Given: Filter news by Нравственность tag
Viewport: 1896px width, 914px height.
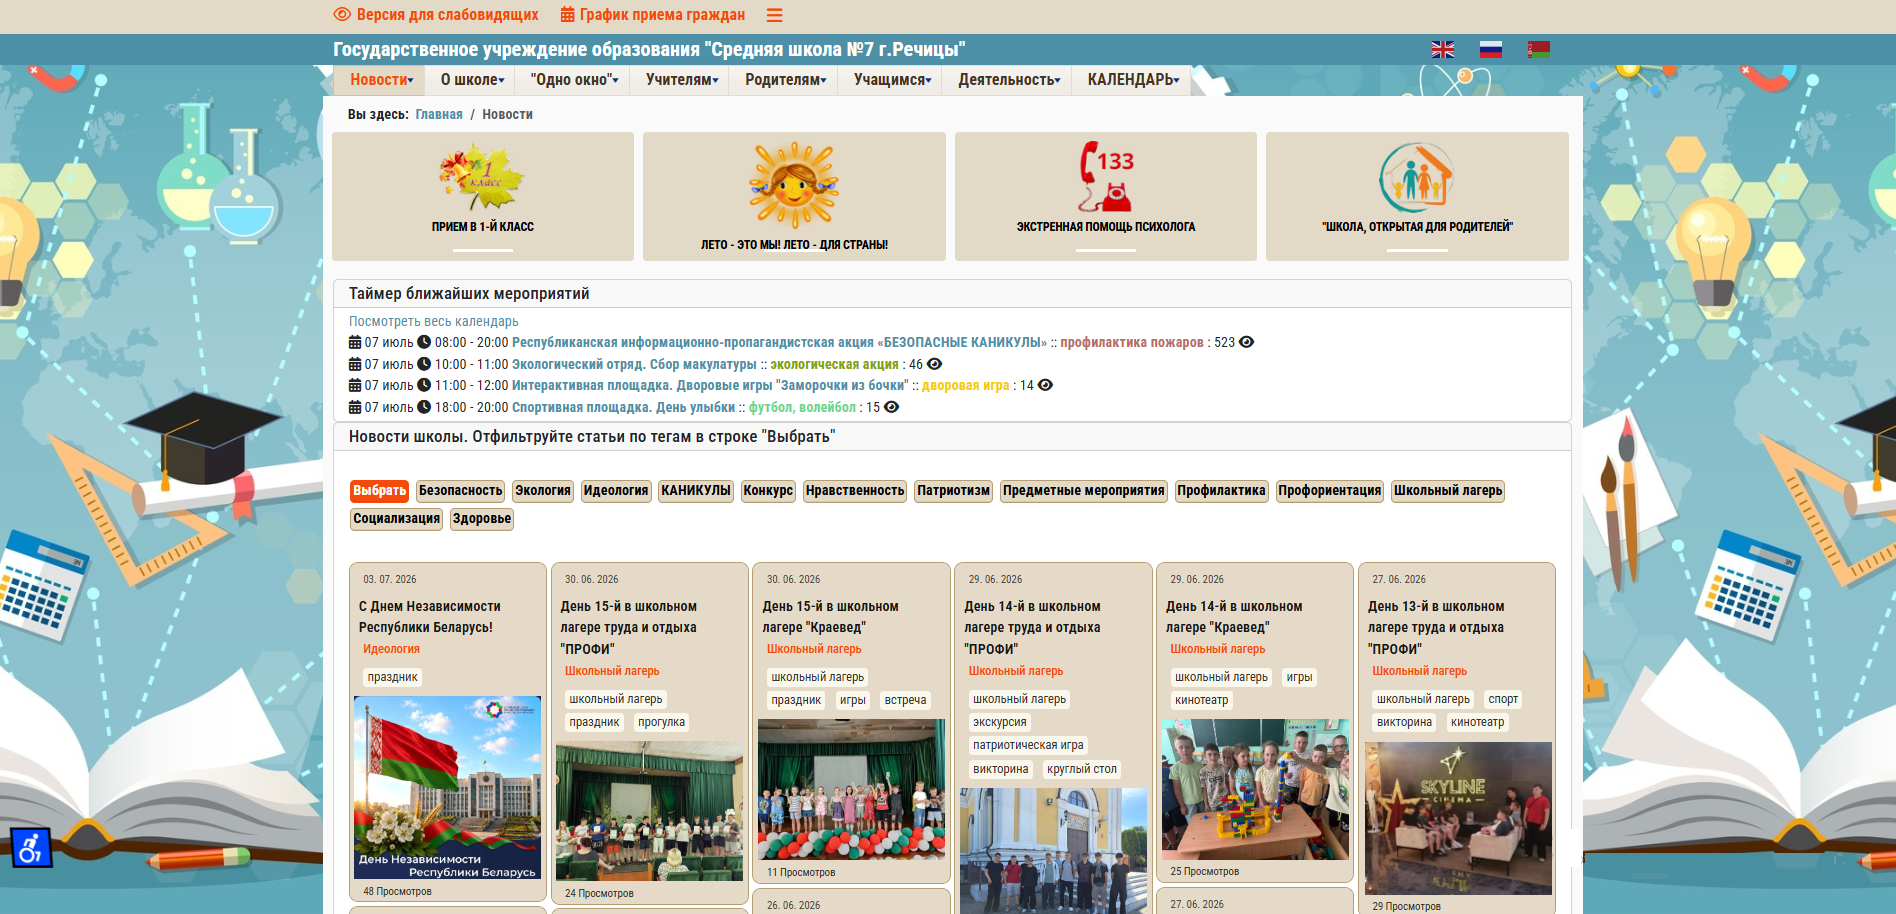Looking at the screenshot, I should coord(855,491).
